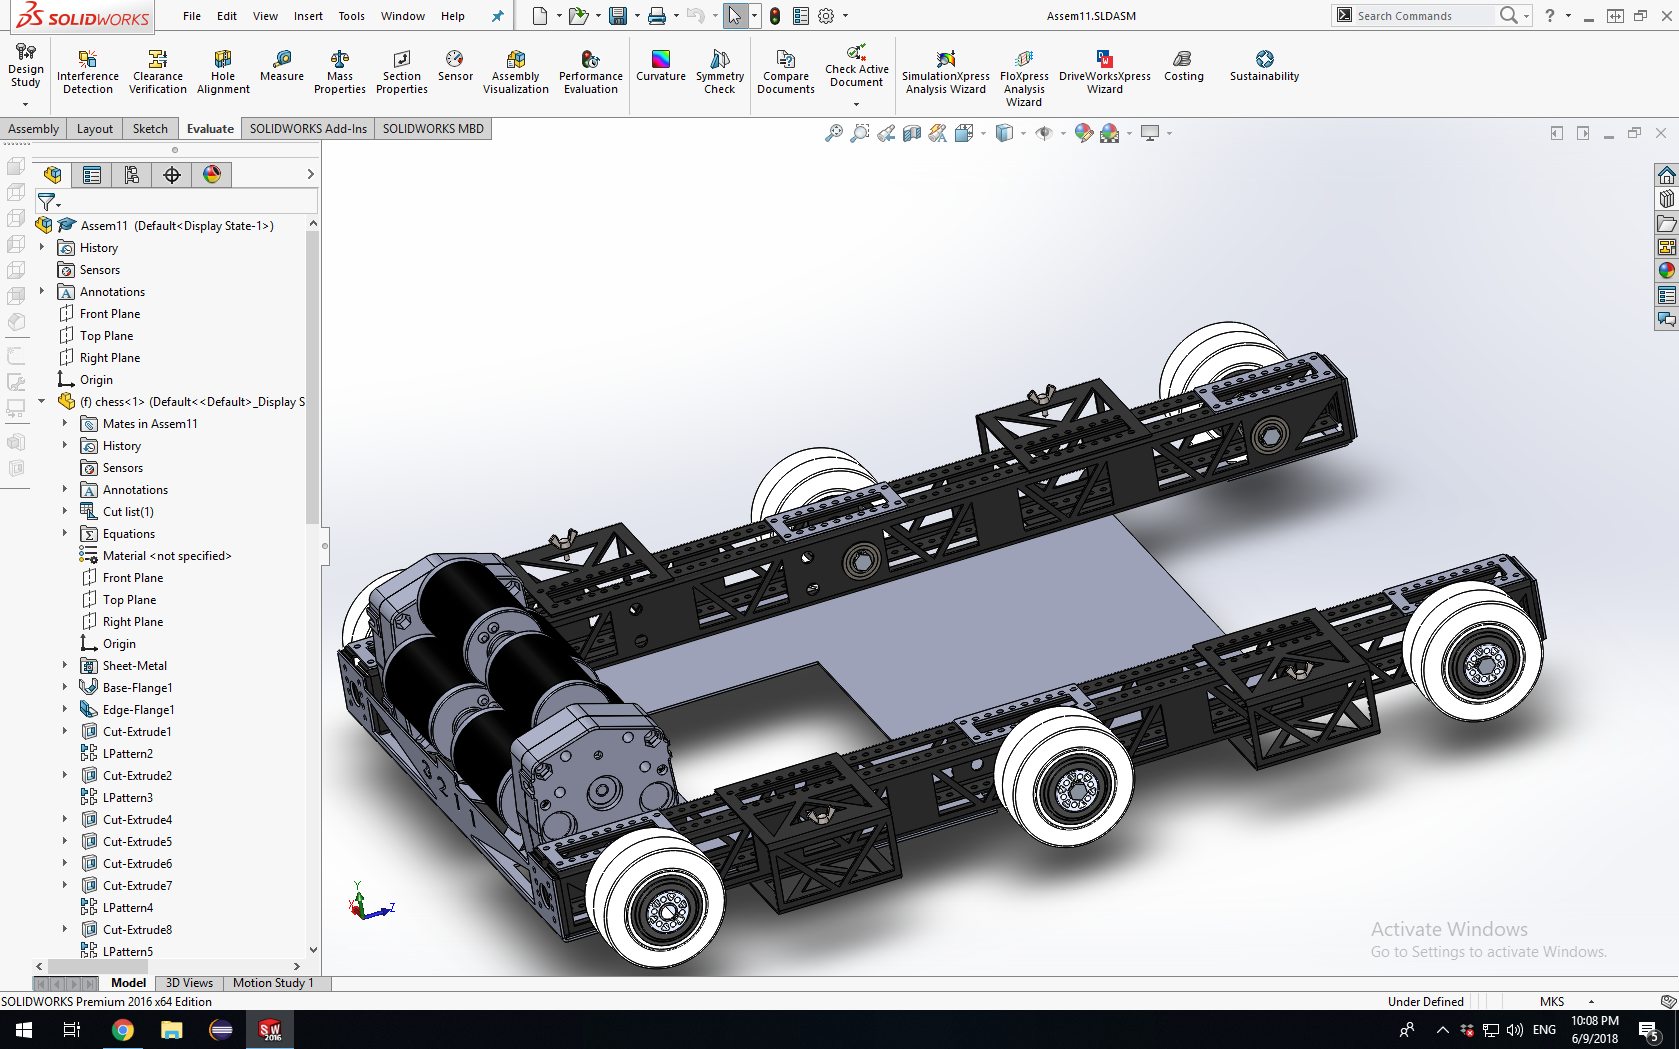
Task: Switch to ConfigurationManager tab
Action: [132, 175]
